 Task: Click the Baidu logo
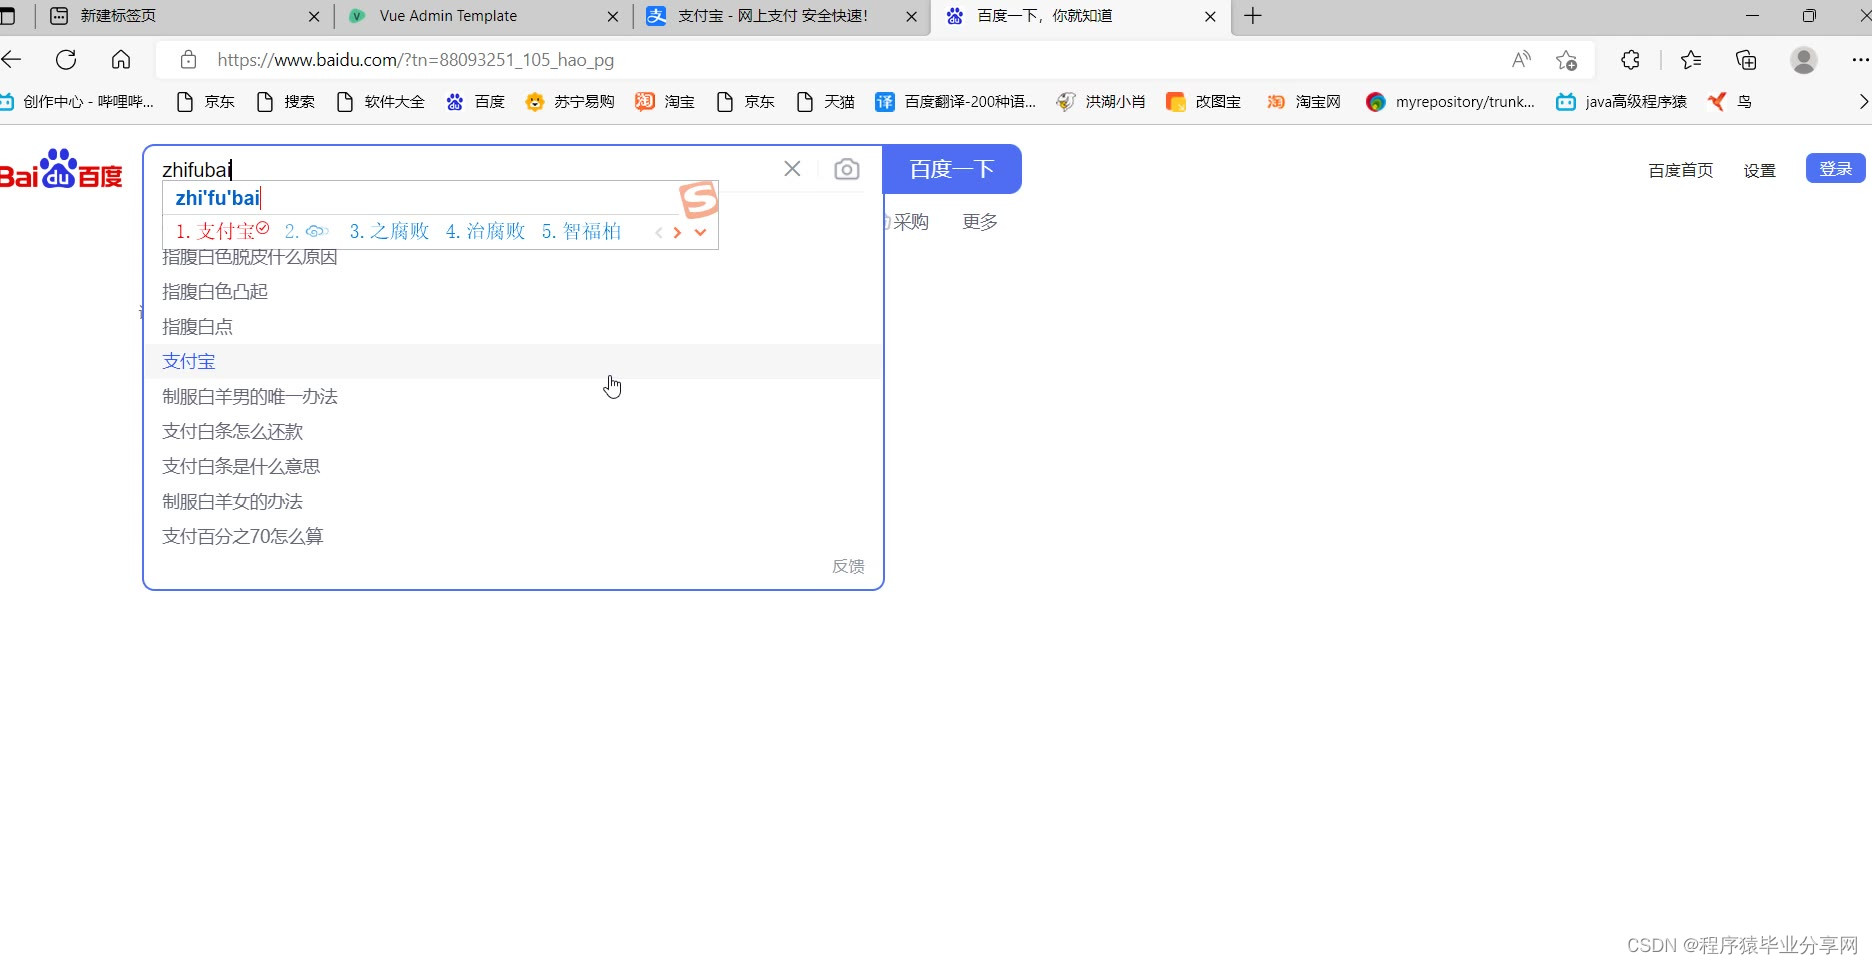[61, 169]
